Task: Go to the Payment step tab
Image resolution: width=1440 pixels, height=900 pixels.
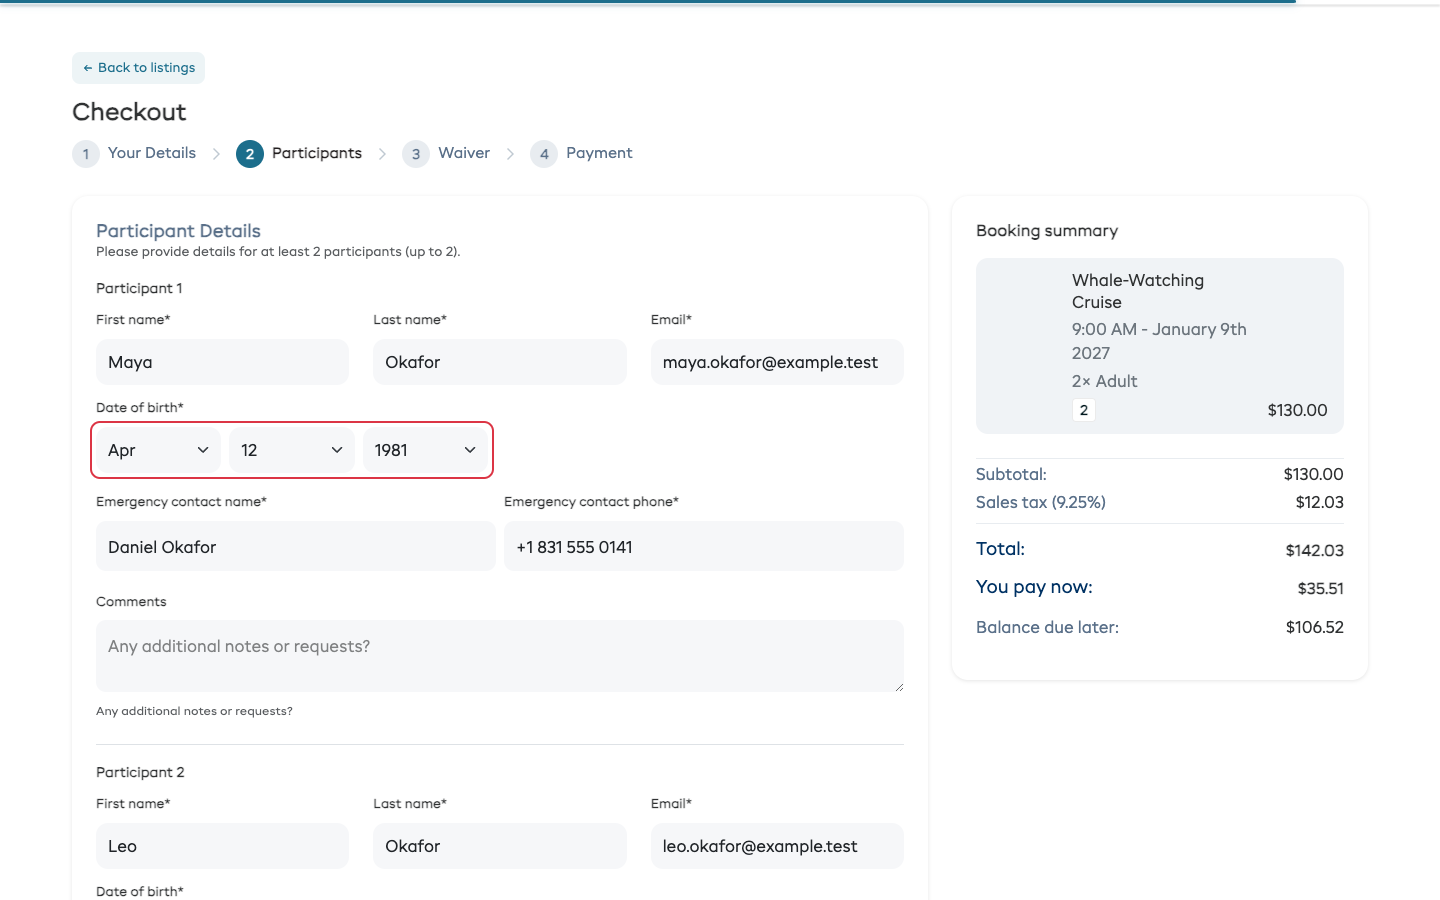Action: (x=599, y=153)
